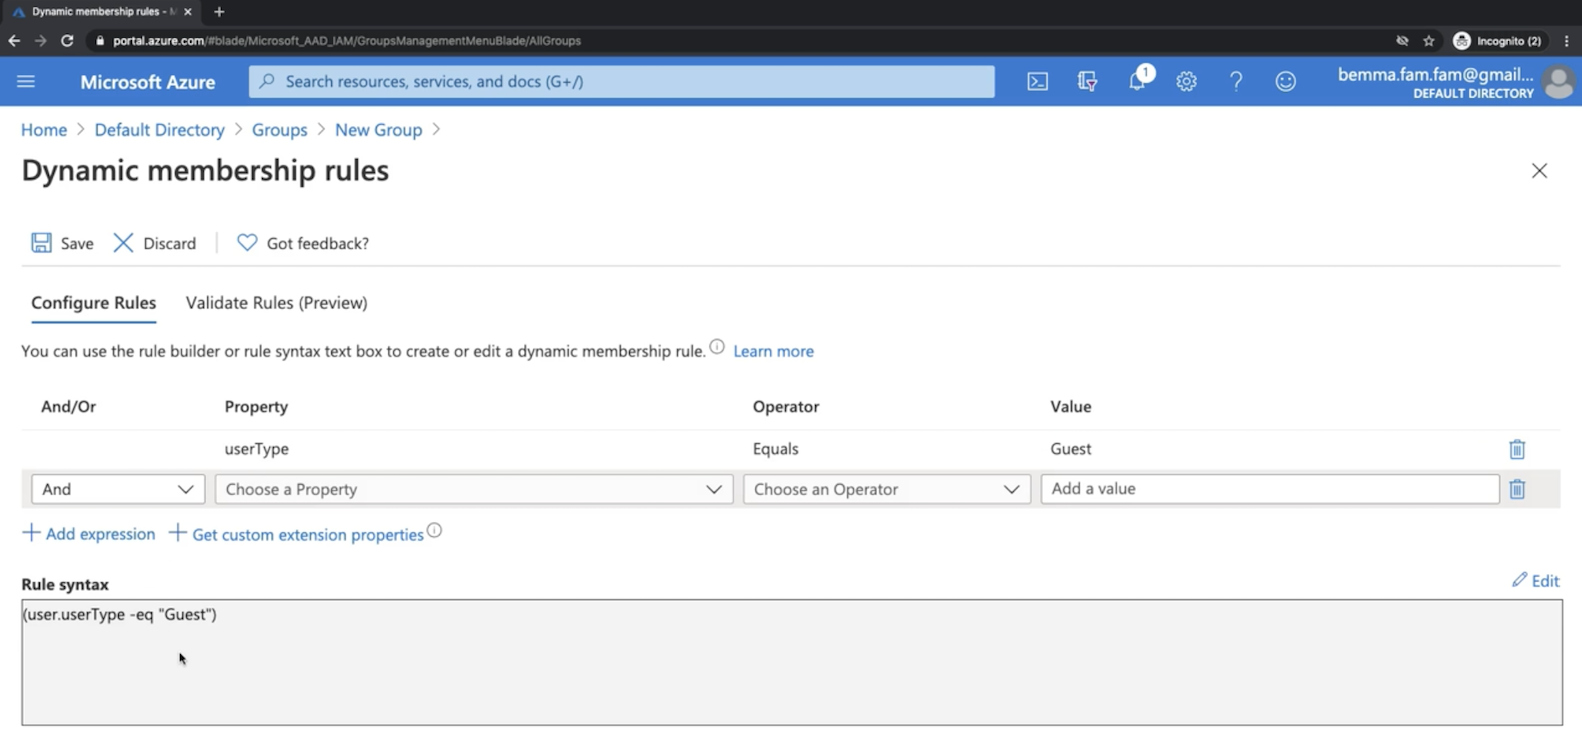Open the Chrome three-dot menu
The height and width of the screenshot is (746, 1582).
1566,41
